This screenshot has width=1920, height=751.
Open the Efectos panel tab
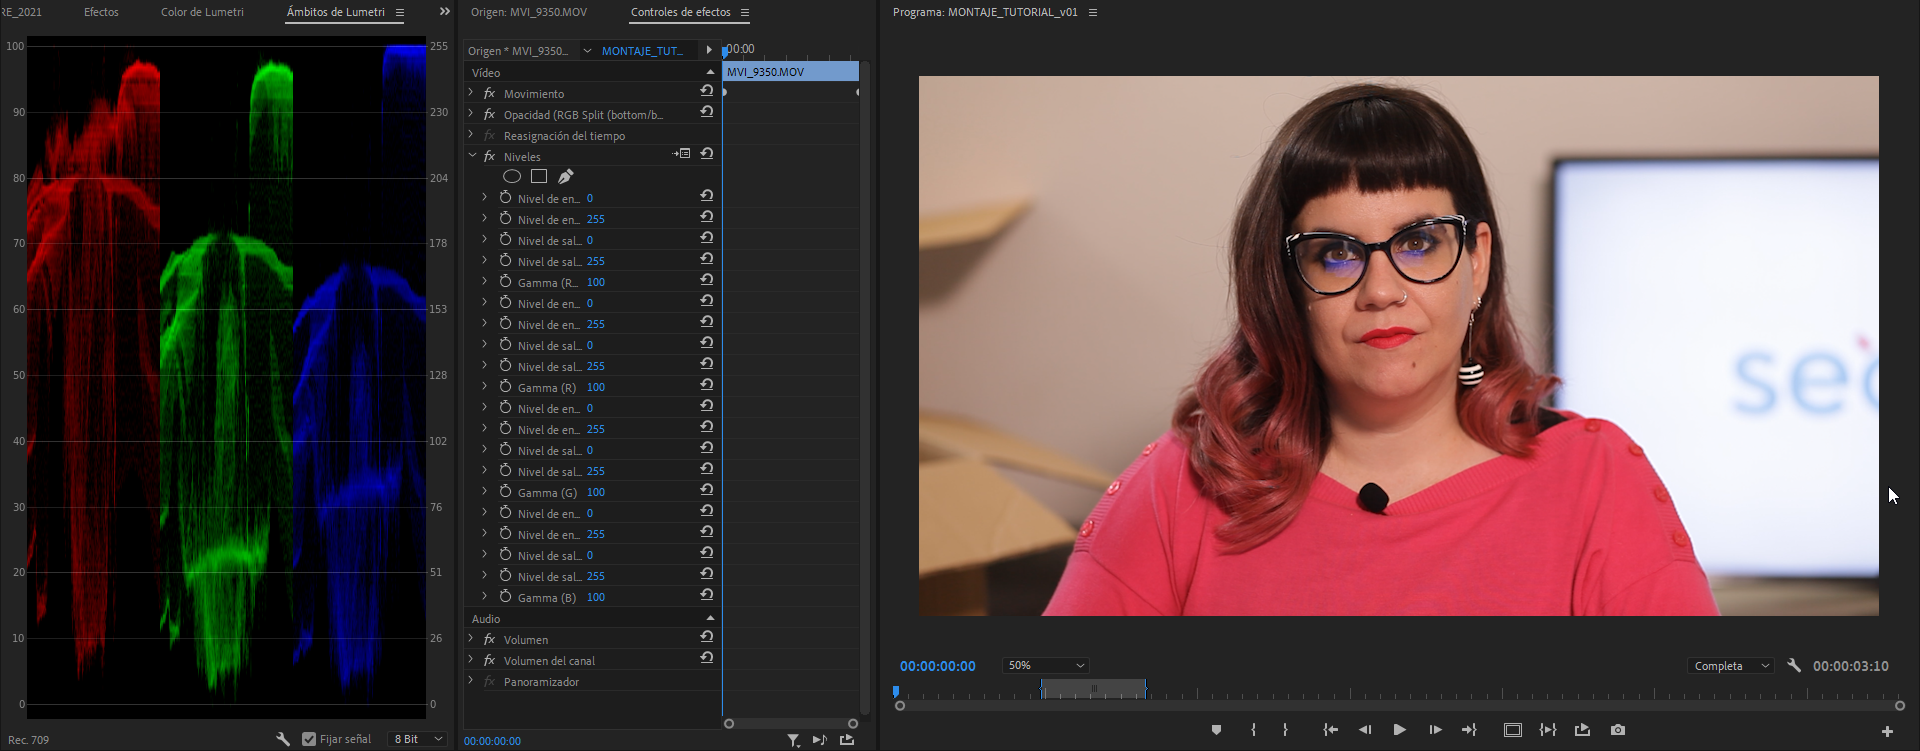(x=101, y=12)
